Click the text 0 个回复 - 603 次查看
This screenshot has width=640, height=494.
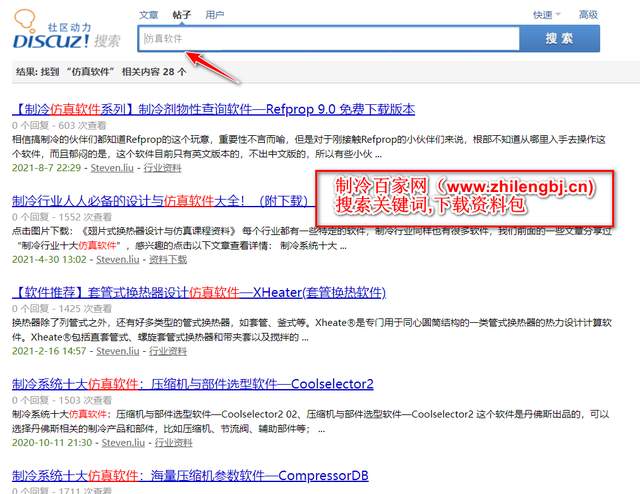click(59, 125)
